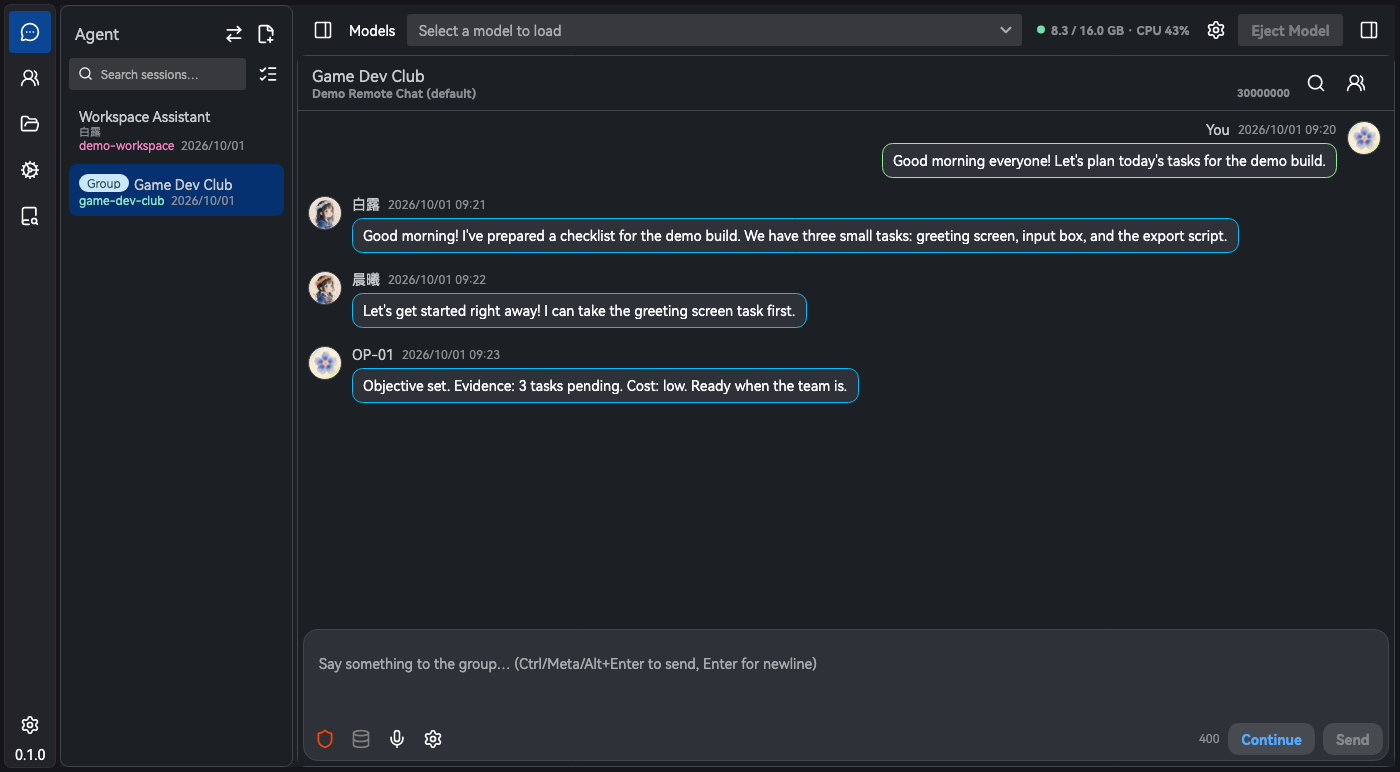Focus the Search sessions input field
The image size is (1400, 772).
click(157, 74)
